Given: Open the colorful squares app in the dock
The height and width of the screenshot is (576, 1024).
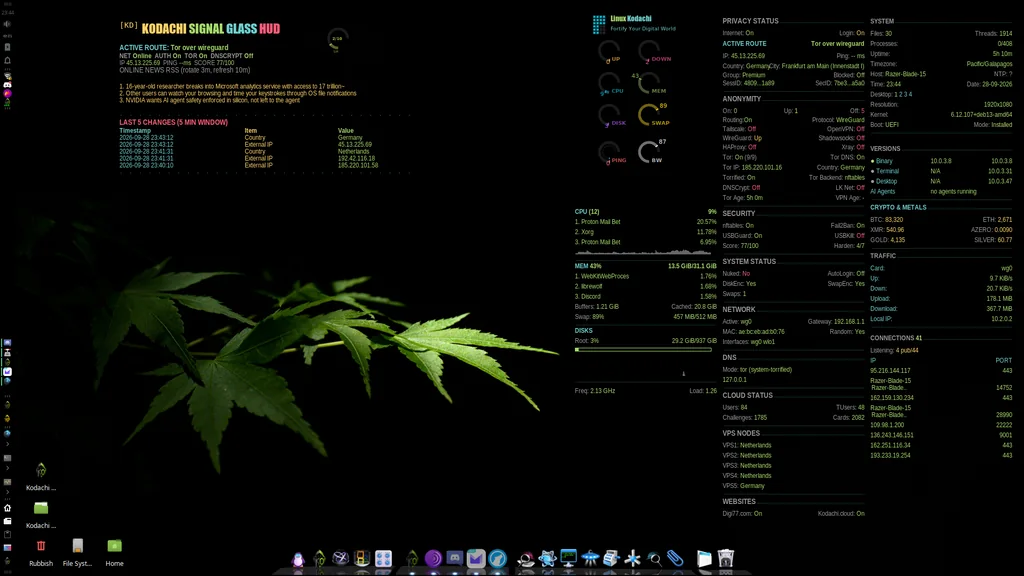Looking at the screenshot, I should pyautogui.click(x=362, y=558).
